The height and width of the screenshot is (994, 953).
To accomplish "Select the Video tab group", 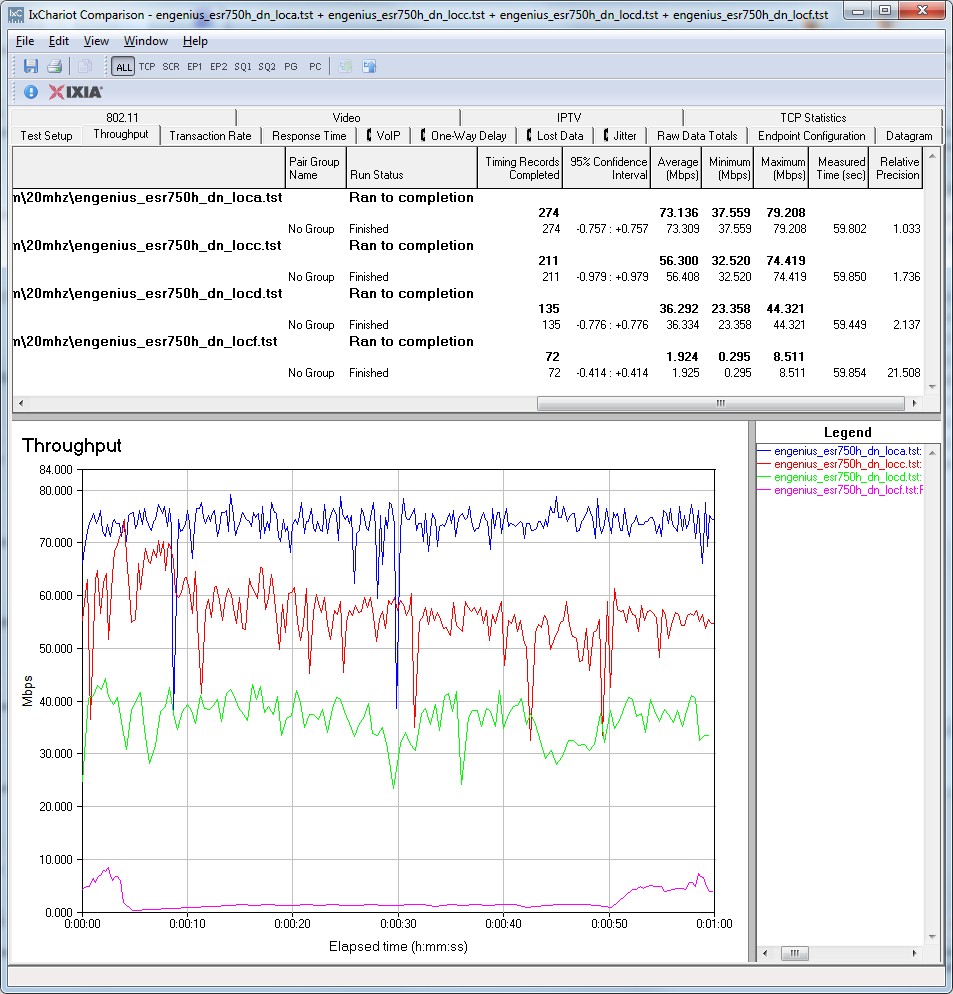I will [x=346, y=117].
